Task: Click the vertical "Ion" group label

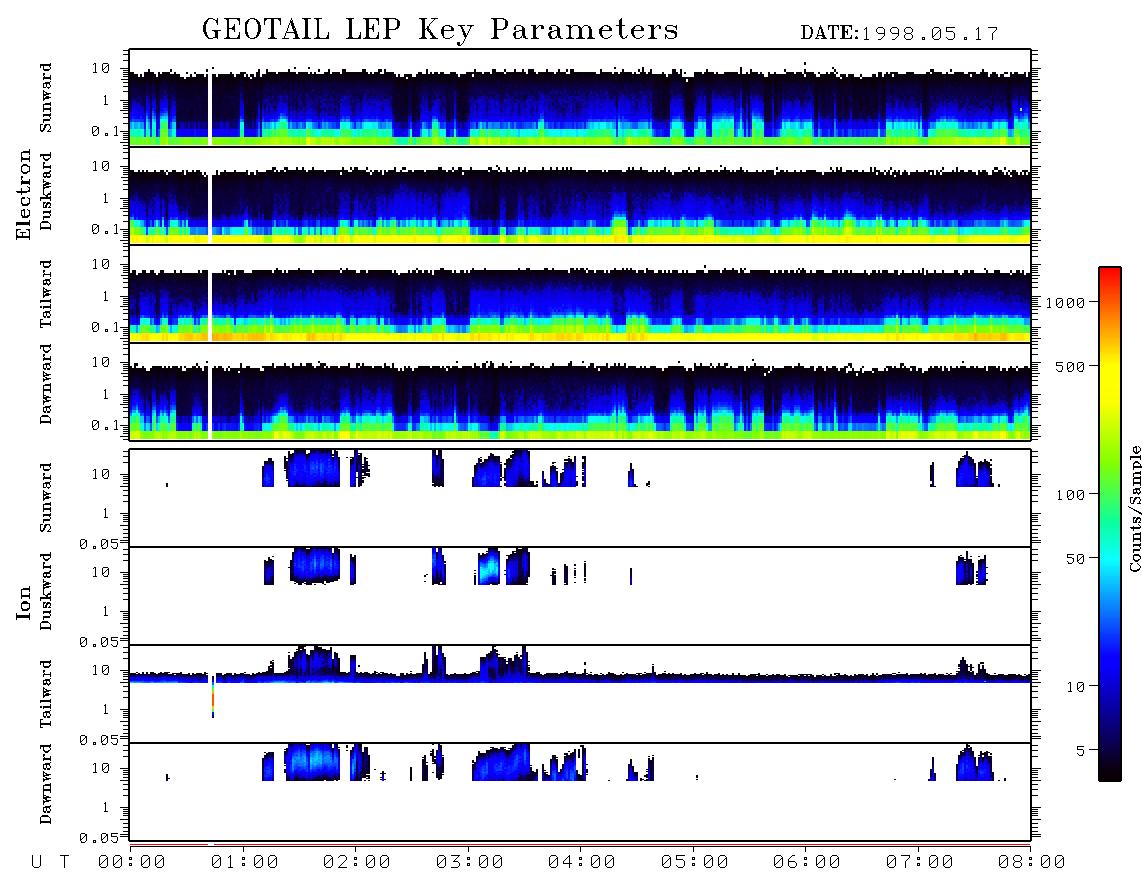Action: [x=23, y=602]
